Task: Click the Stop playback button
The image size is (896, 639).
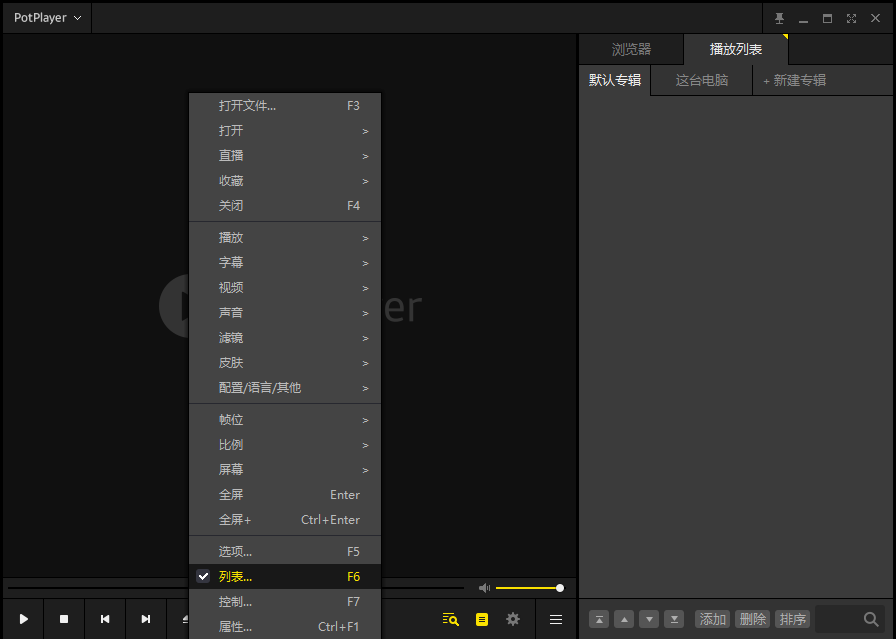Action: (x=64, y=619)
